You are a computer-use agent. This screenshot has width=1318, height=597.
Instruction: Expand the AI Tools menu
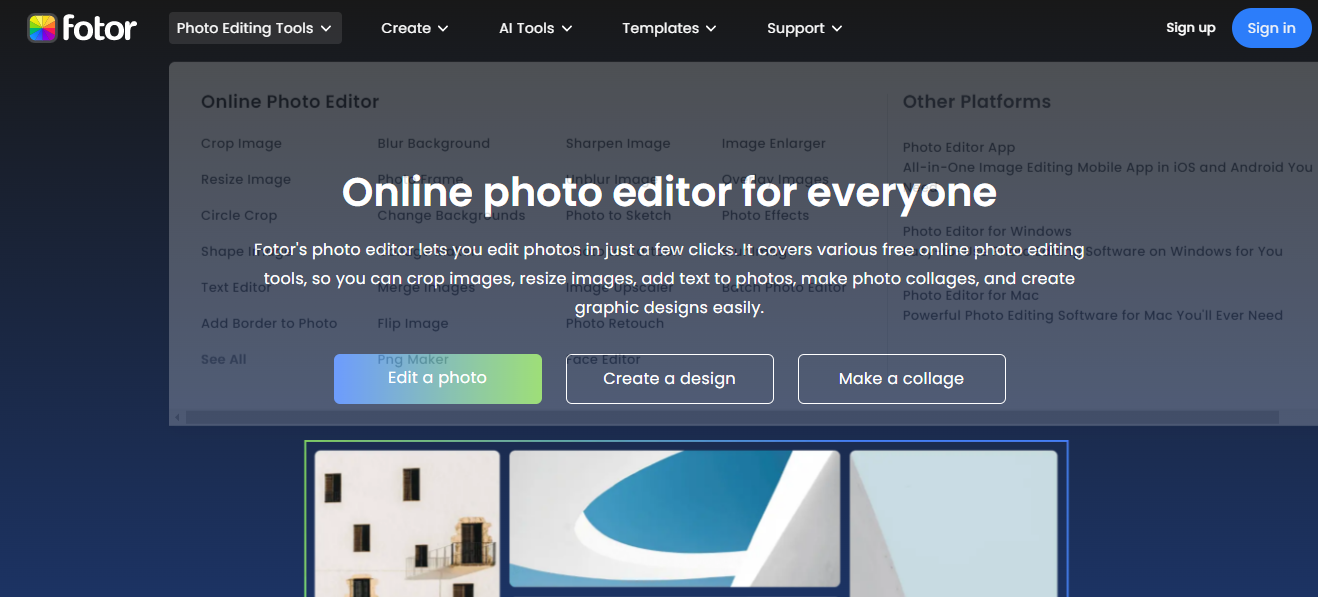click(535, 28)
